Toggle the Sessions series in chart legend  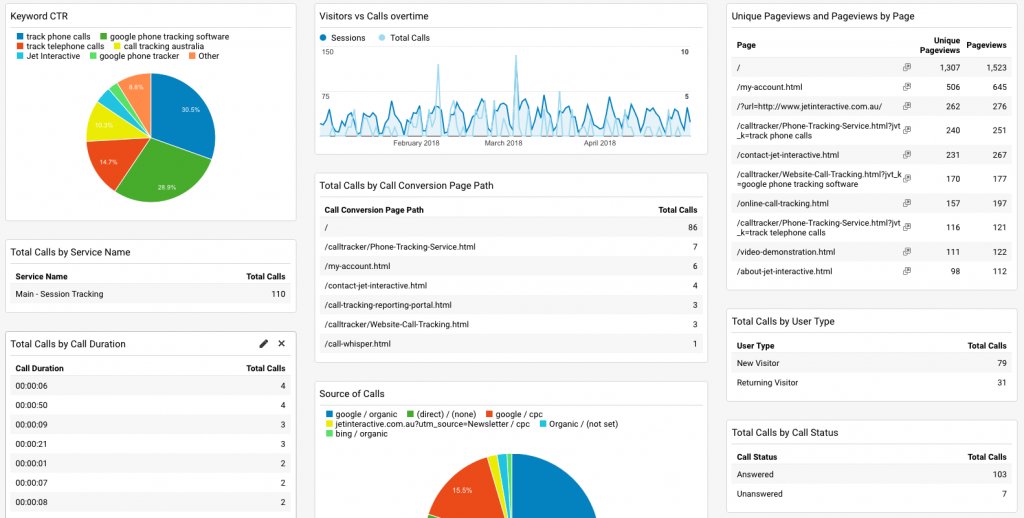tap(343, 38)
